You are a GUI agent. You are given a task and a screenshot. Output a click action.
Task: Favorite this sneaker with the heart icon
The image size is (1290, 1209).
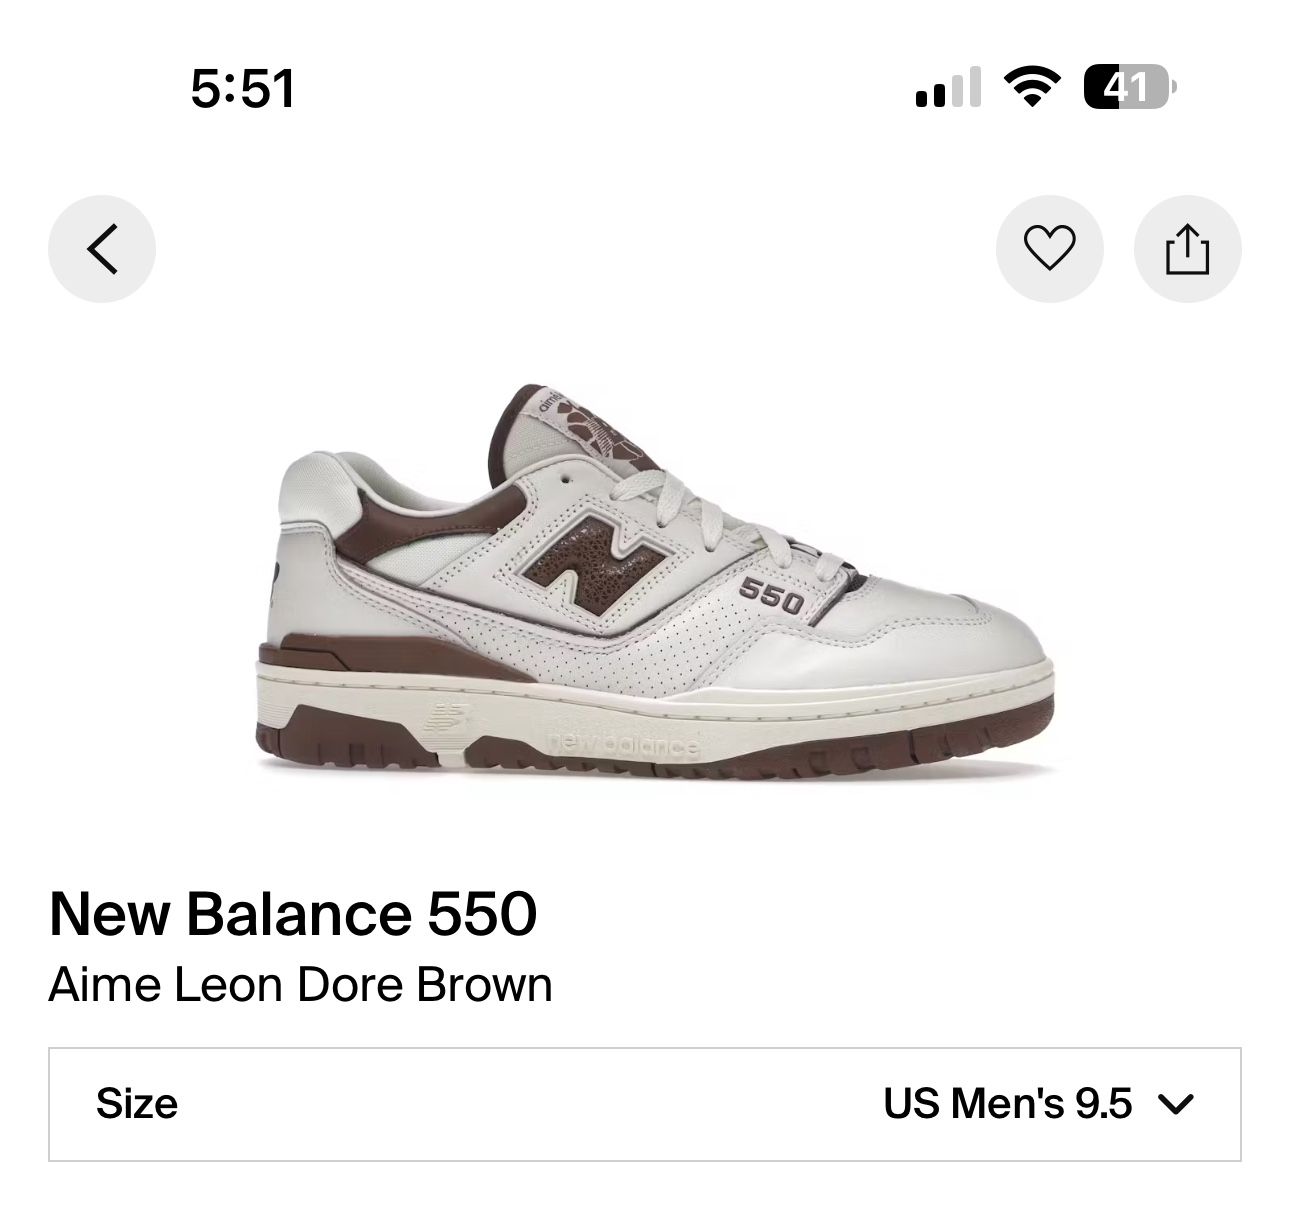pyautogui.click(x=1049, y=248)
